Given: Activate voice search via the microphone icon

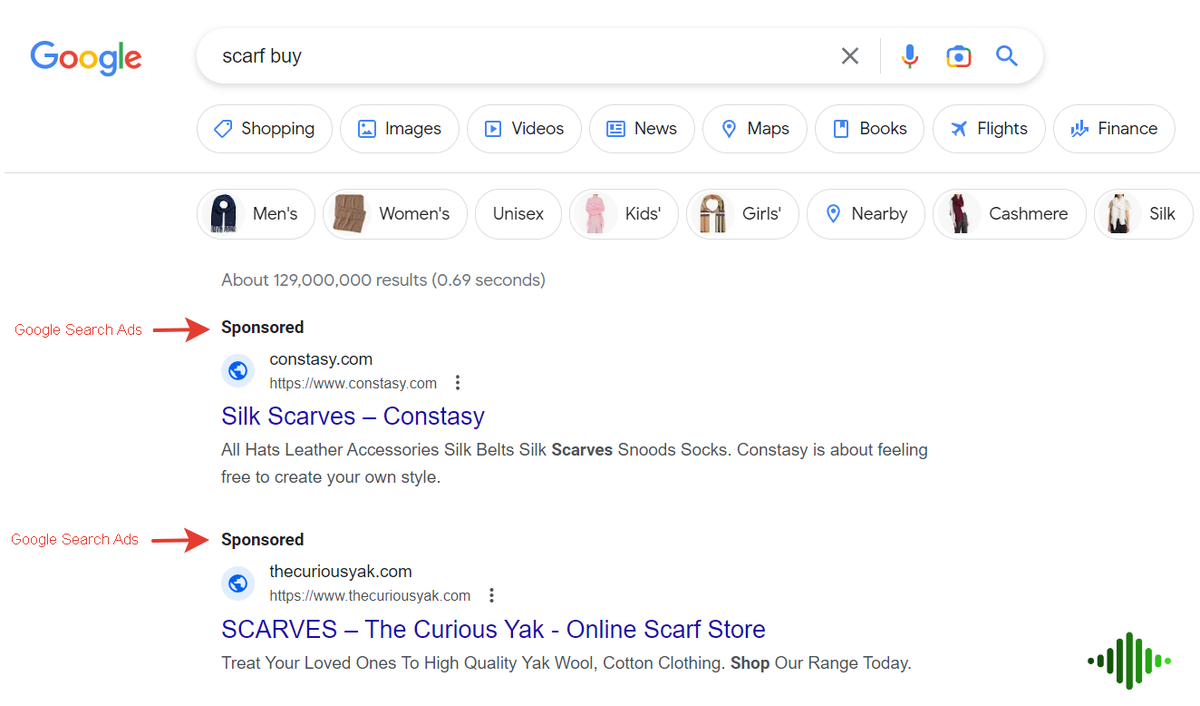Looking at the screenshot, I should click(x=909, y=56).
